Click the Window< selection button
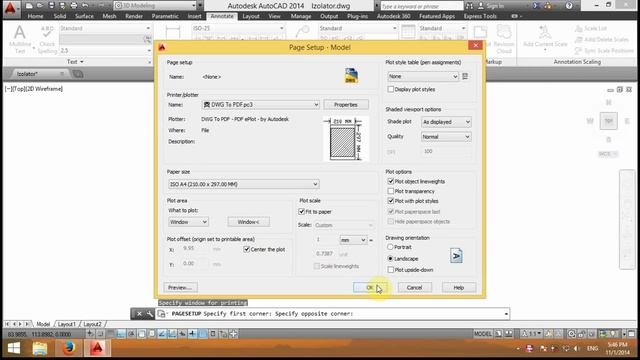 (249, 222)
